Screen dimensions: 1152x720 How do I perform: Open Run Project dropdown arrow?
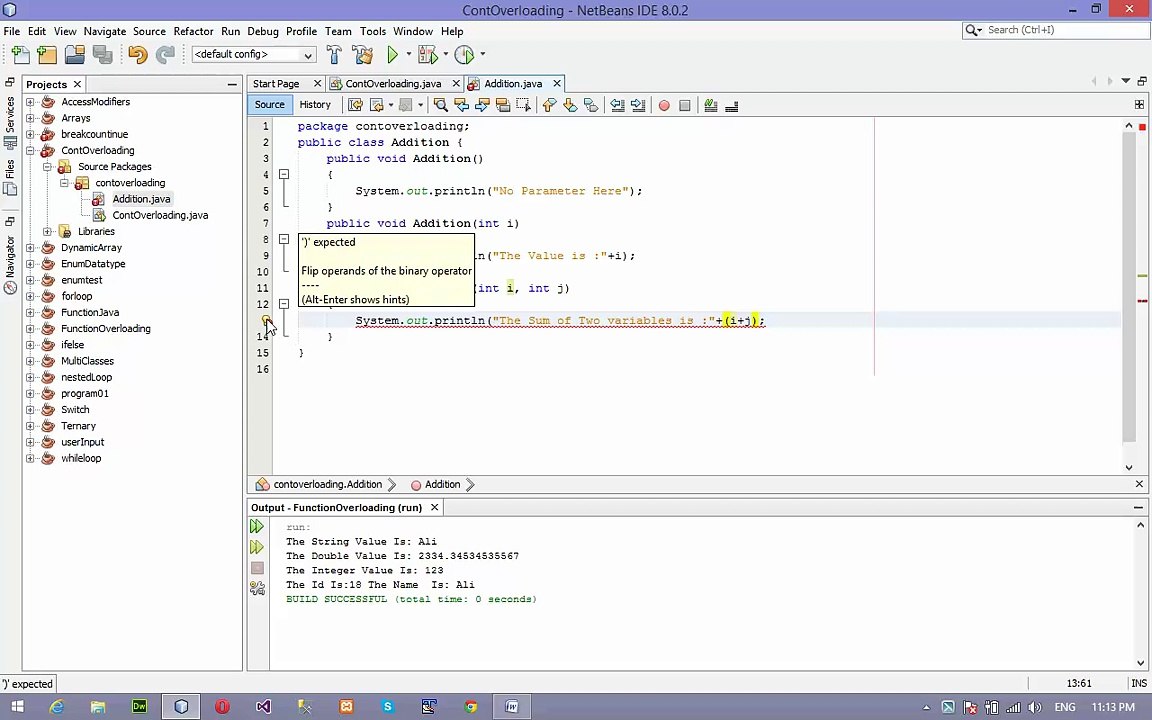pyautogui.click(x=408, y=54)
